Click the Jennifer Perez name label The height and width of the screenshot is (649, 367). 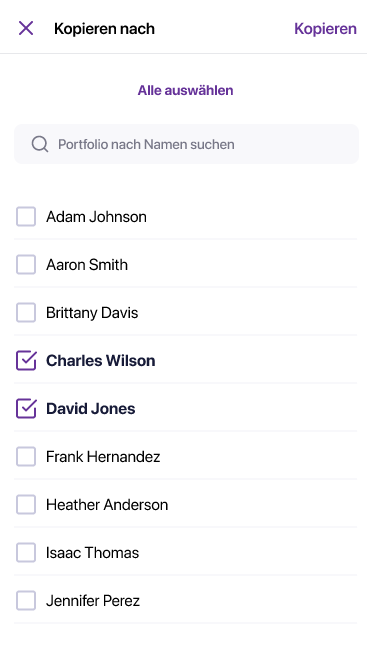93,601
